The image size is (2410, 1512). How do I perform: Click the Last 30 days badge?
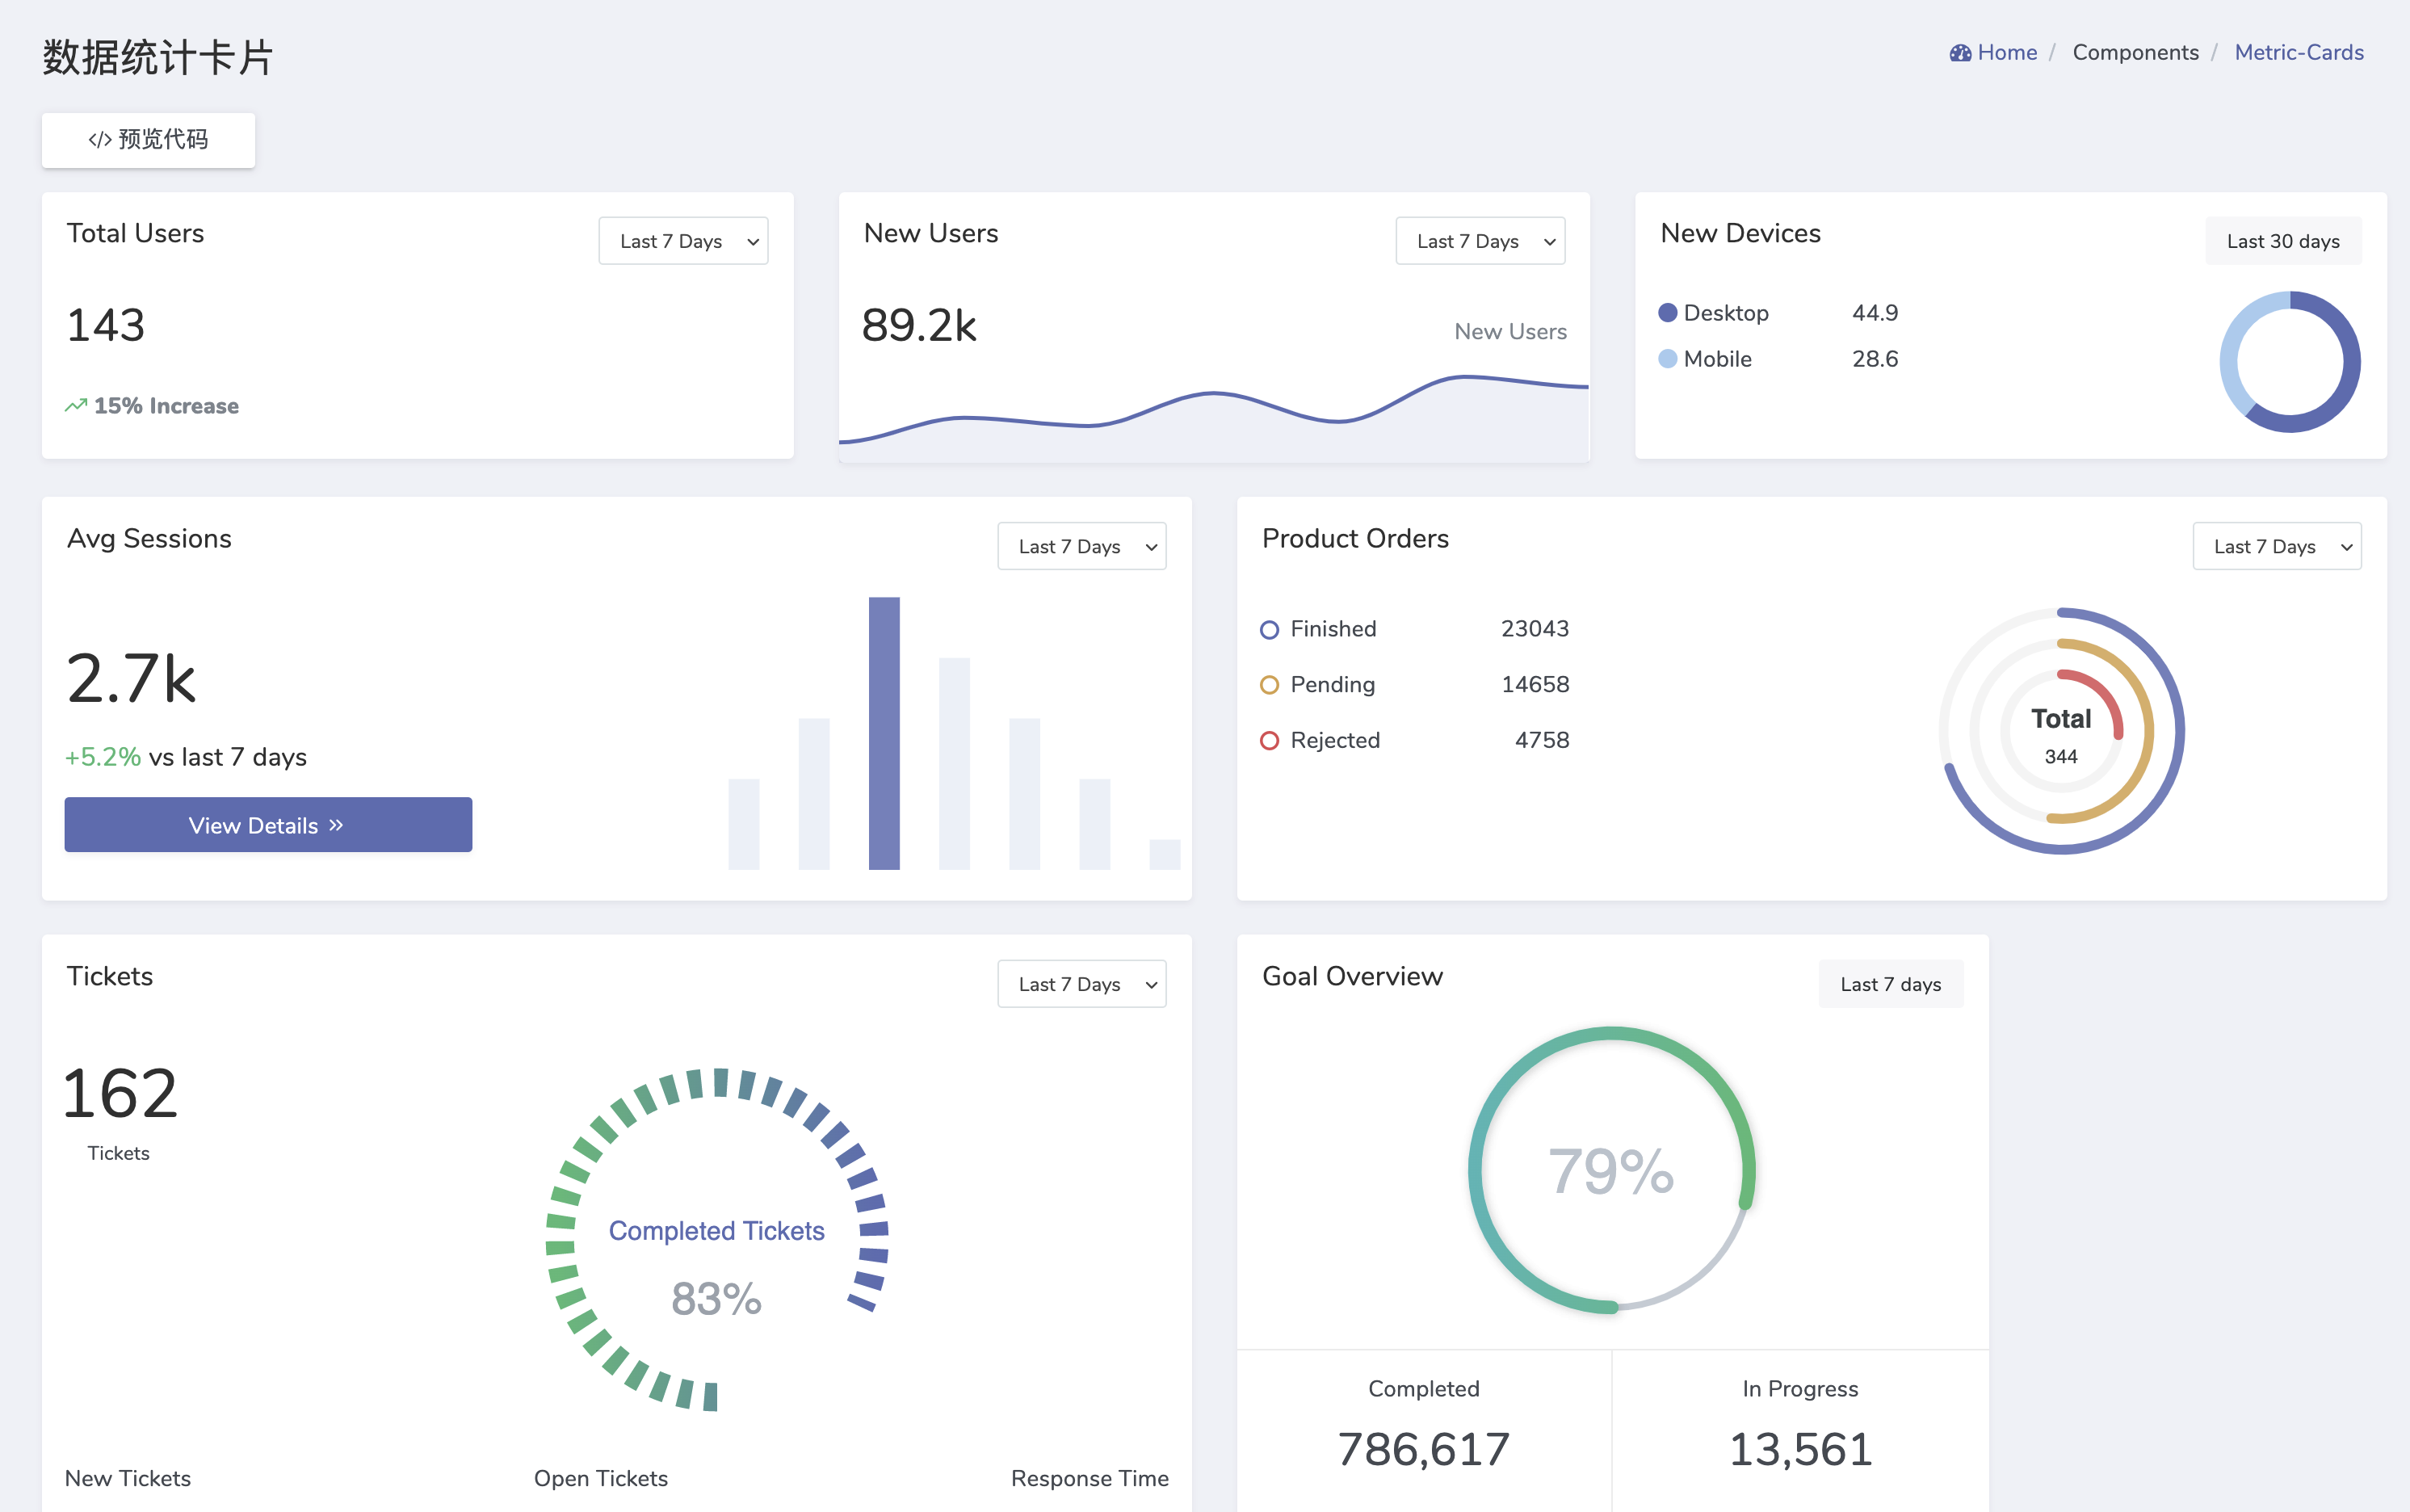[2283, 241]
